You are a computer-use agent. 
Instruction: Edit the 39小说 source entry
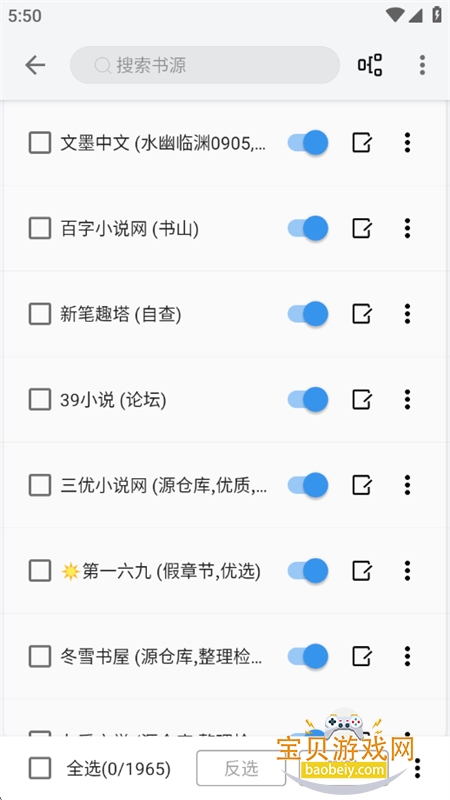(x=362, y=399)
